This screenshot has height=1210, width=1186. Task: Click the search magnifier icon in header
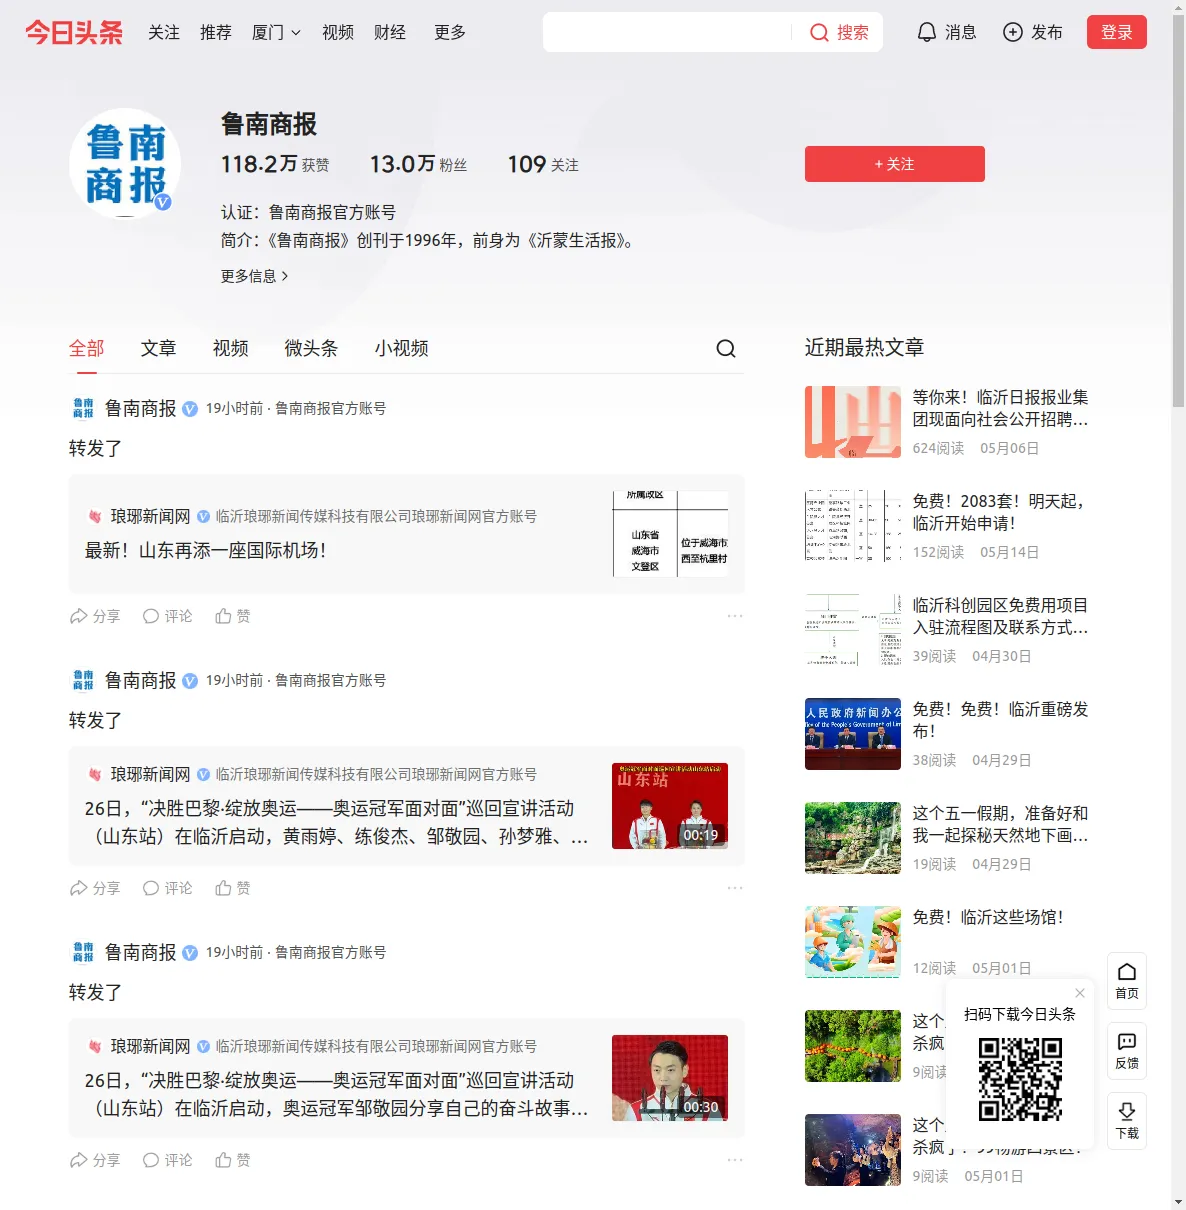coord(819,33)
